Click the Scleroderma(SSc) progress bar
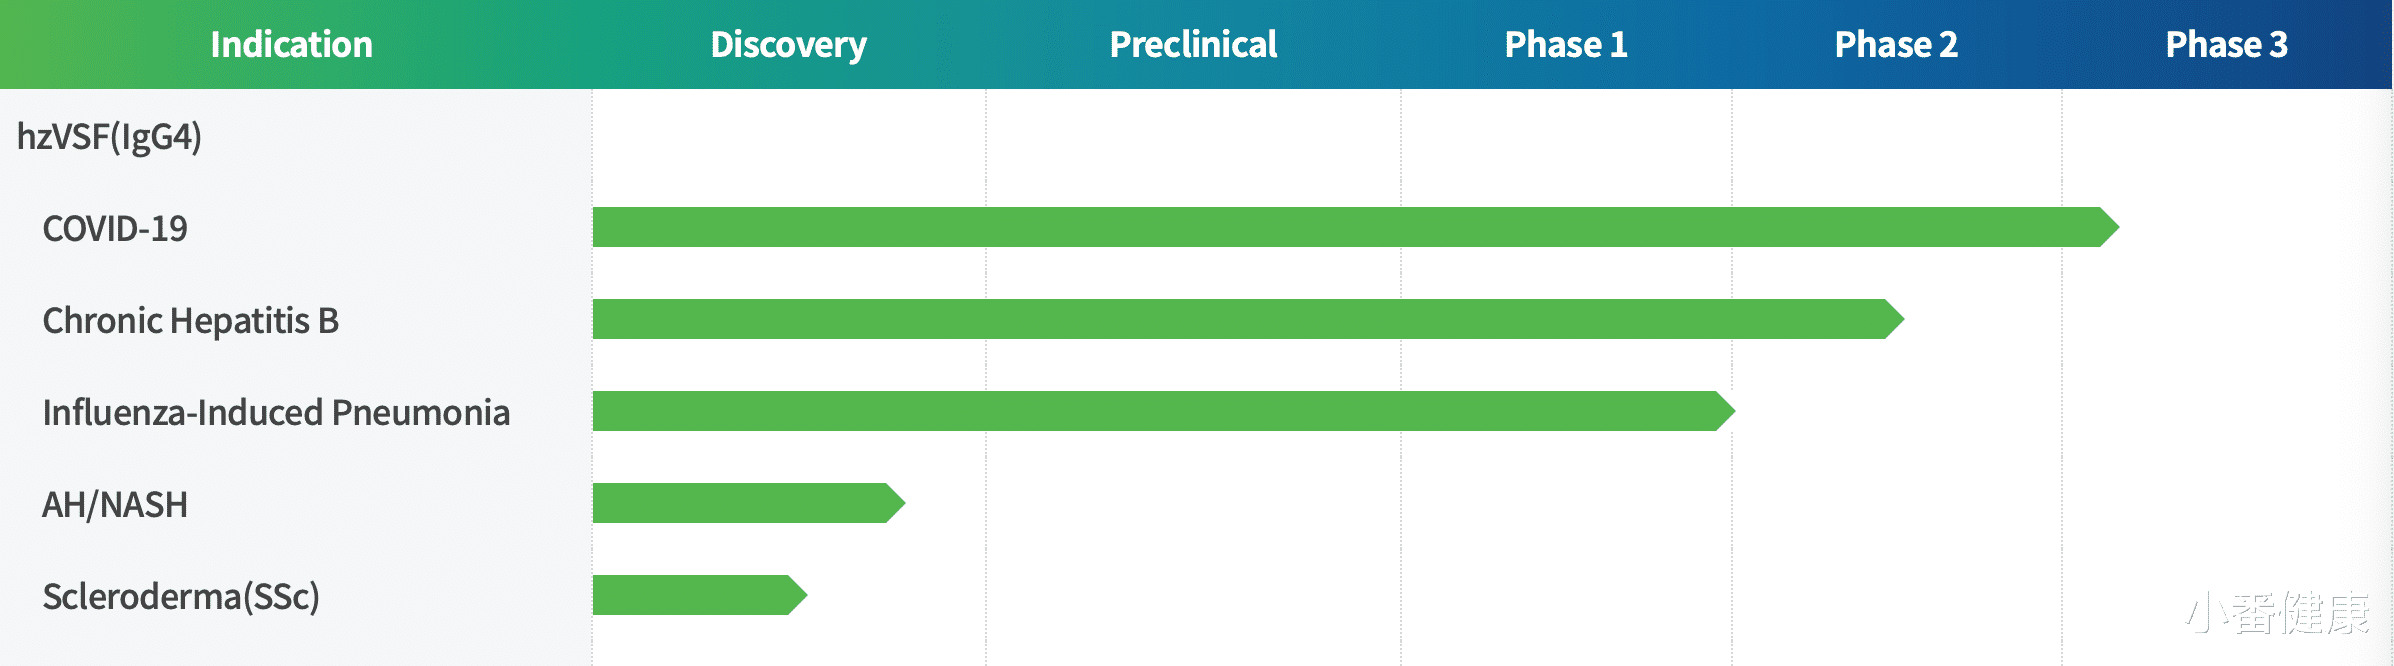2394x666 pixels. [690, 595]
